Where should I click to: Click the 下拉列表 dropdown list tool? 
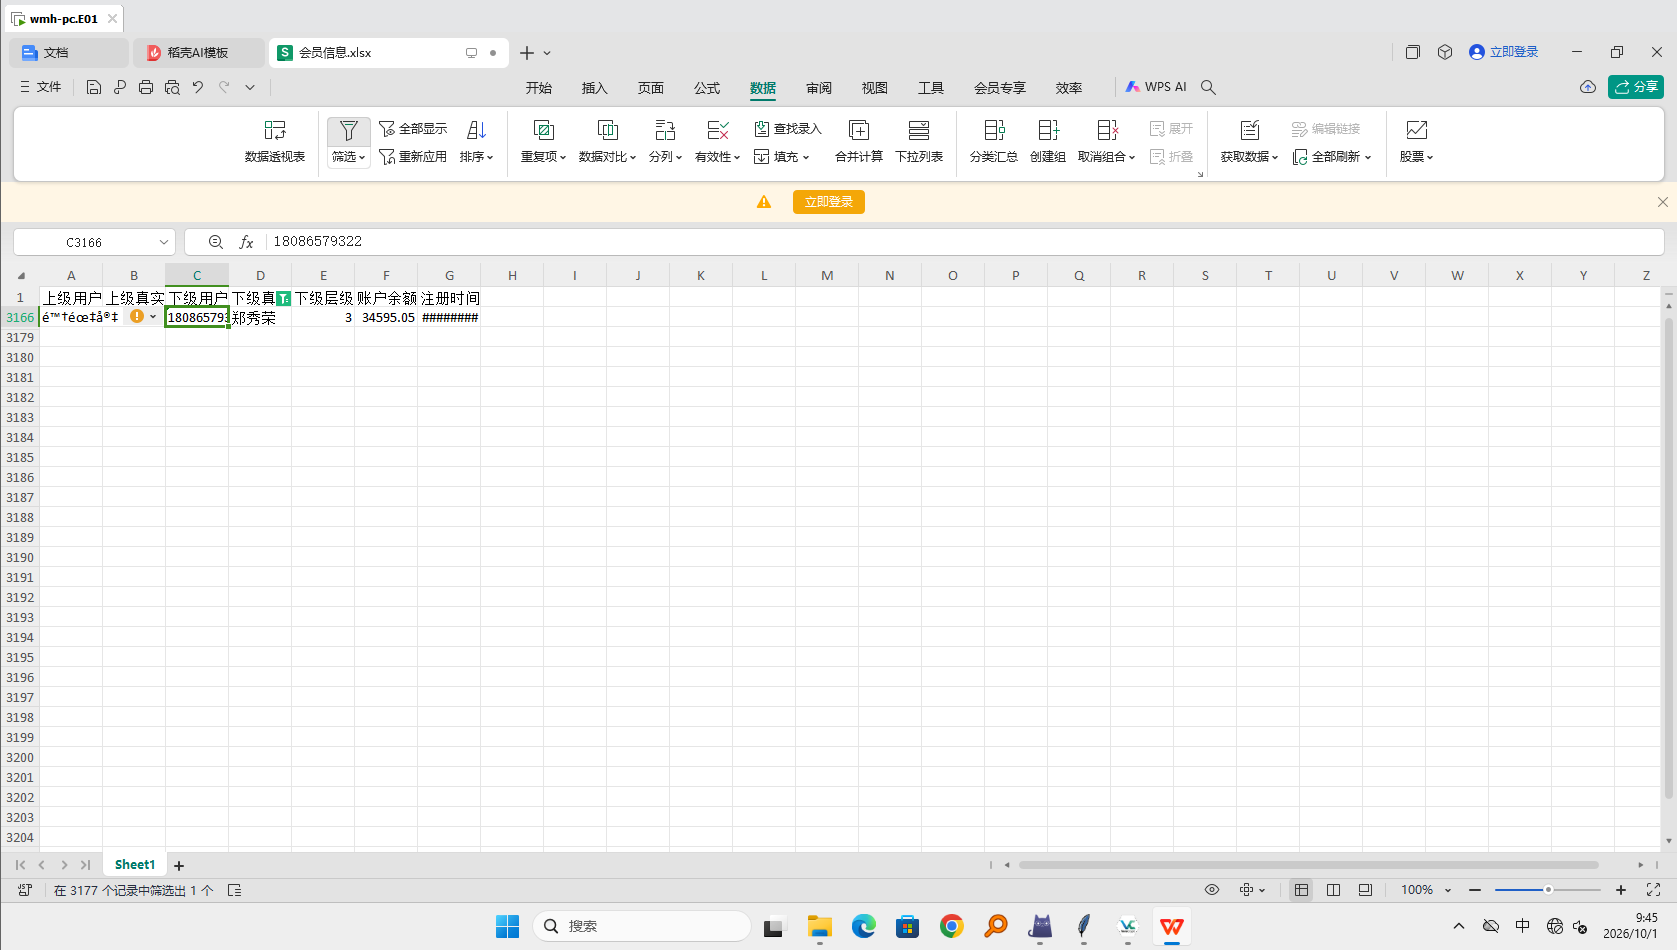tap(919, 142)
